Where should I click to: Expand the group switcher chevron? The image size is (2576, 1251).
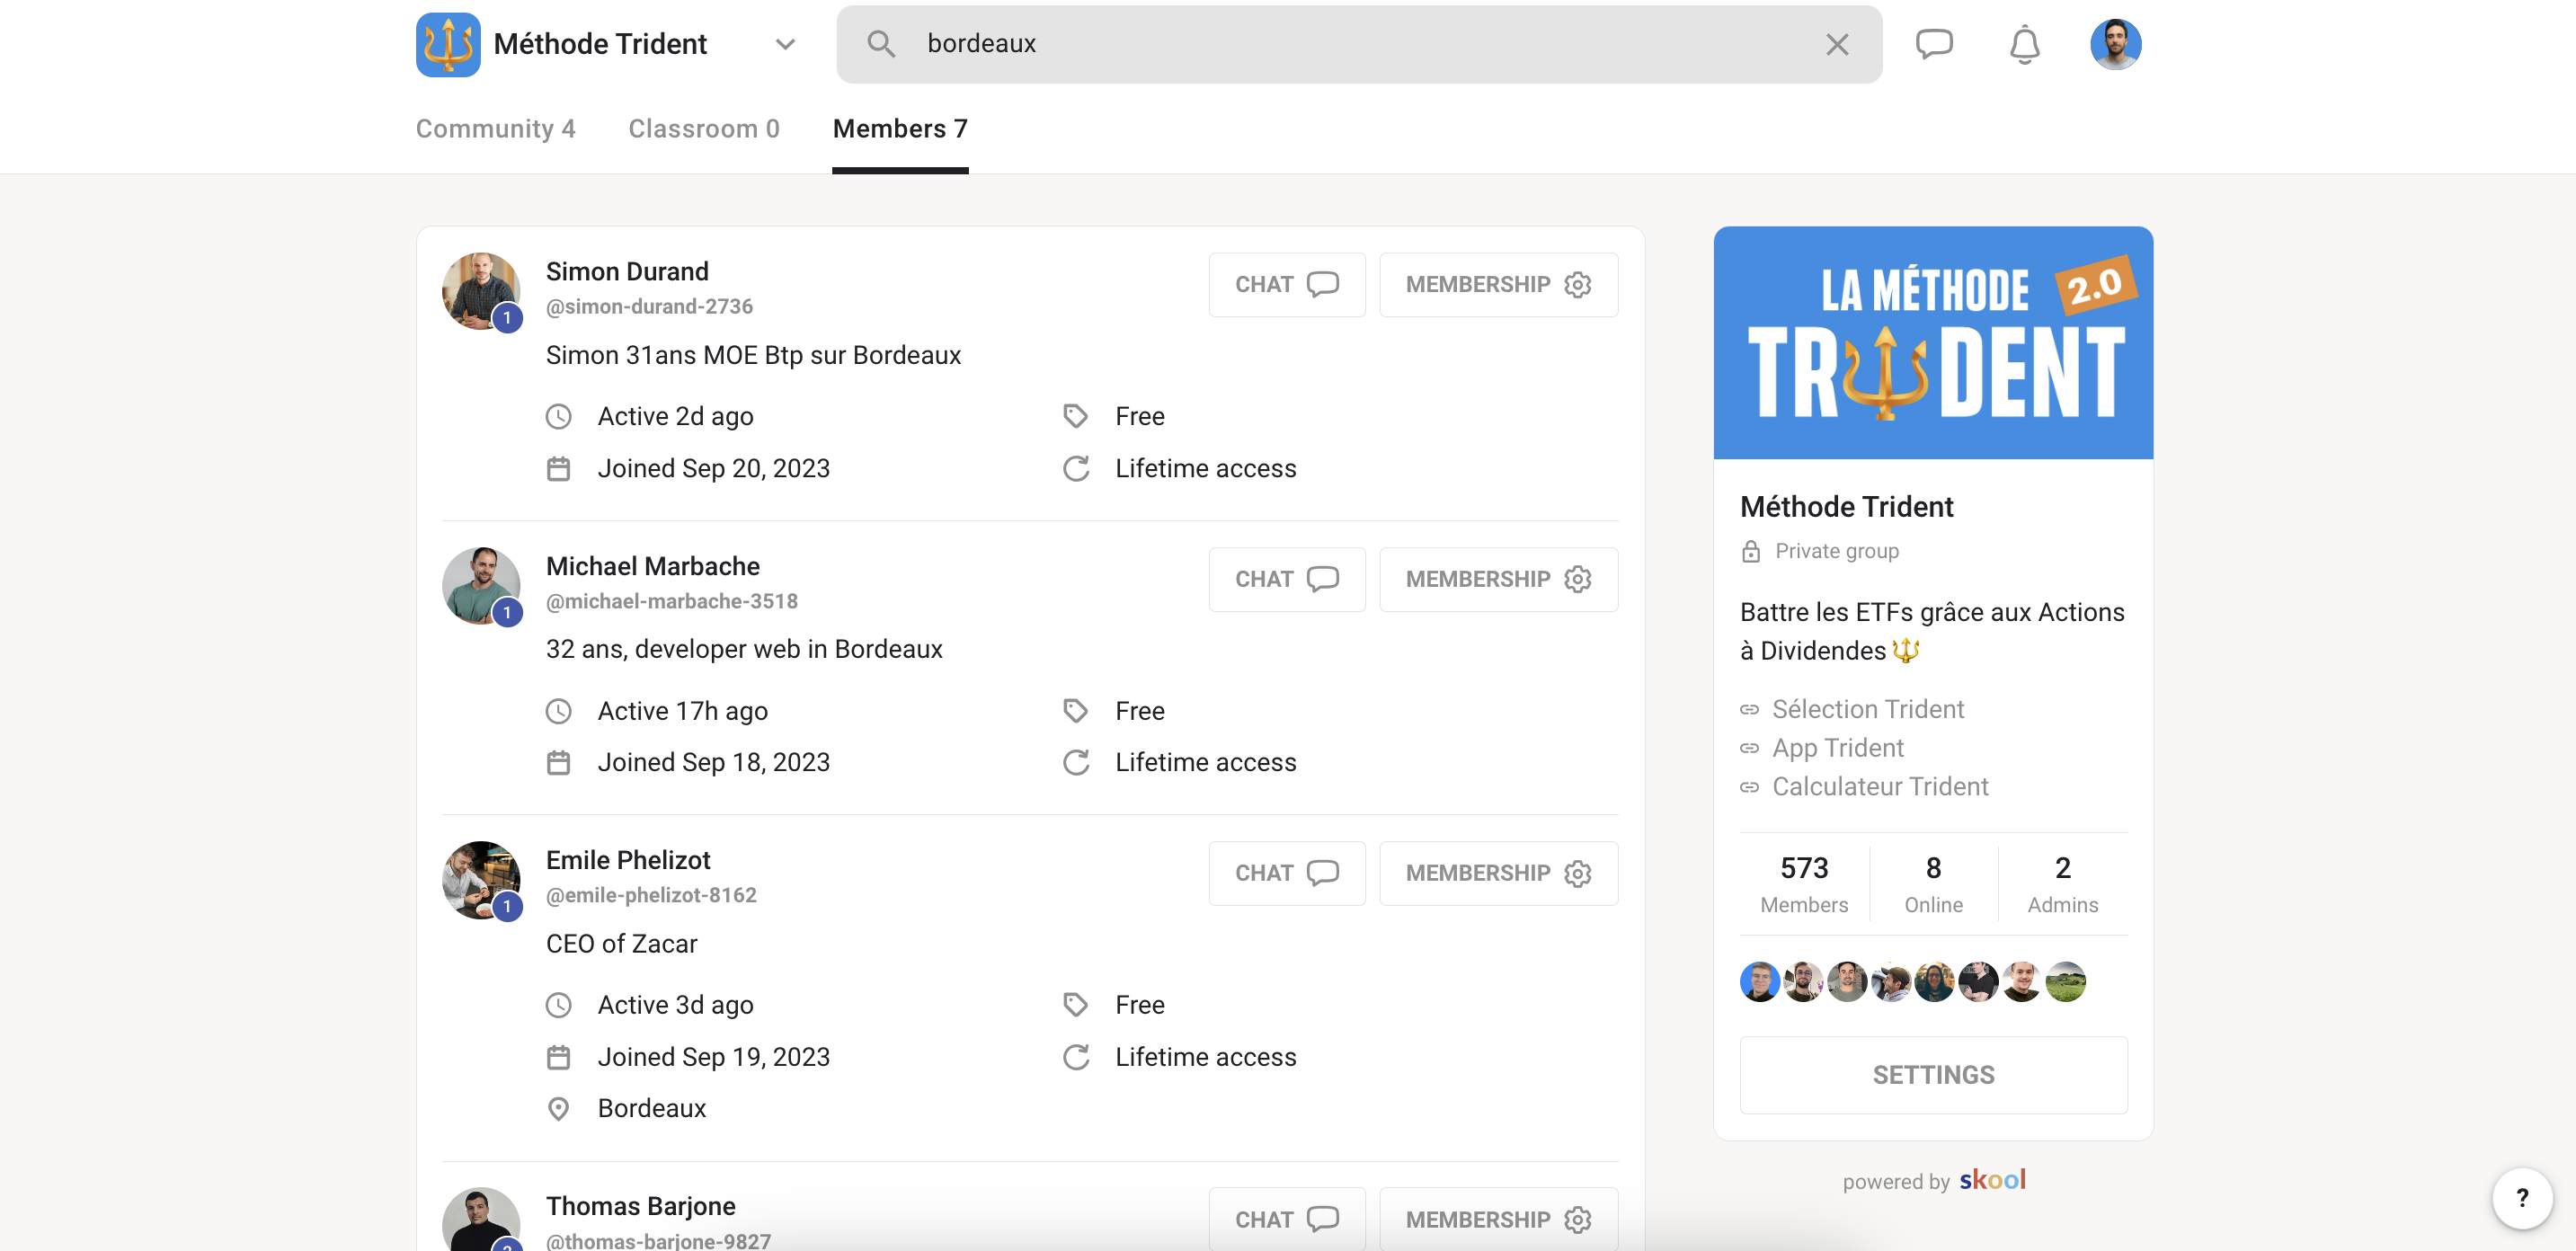(785, 44)
